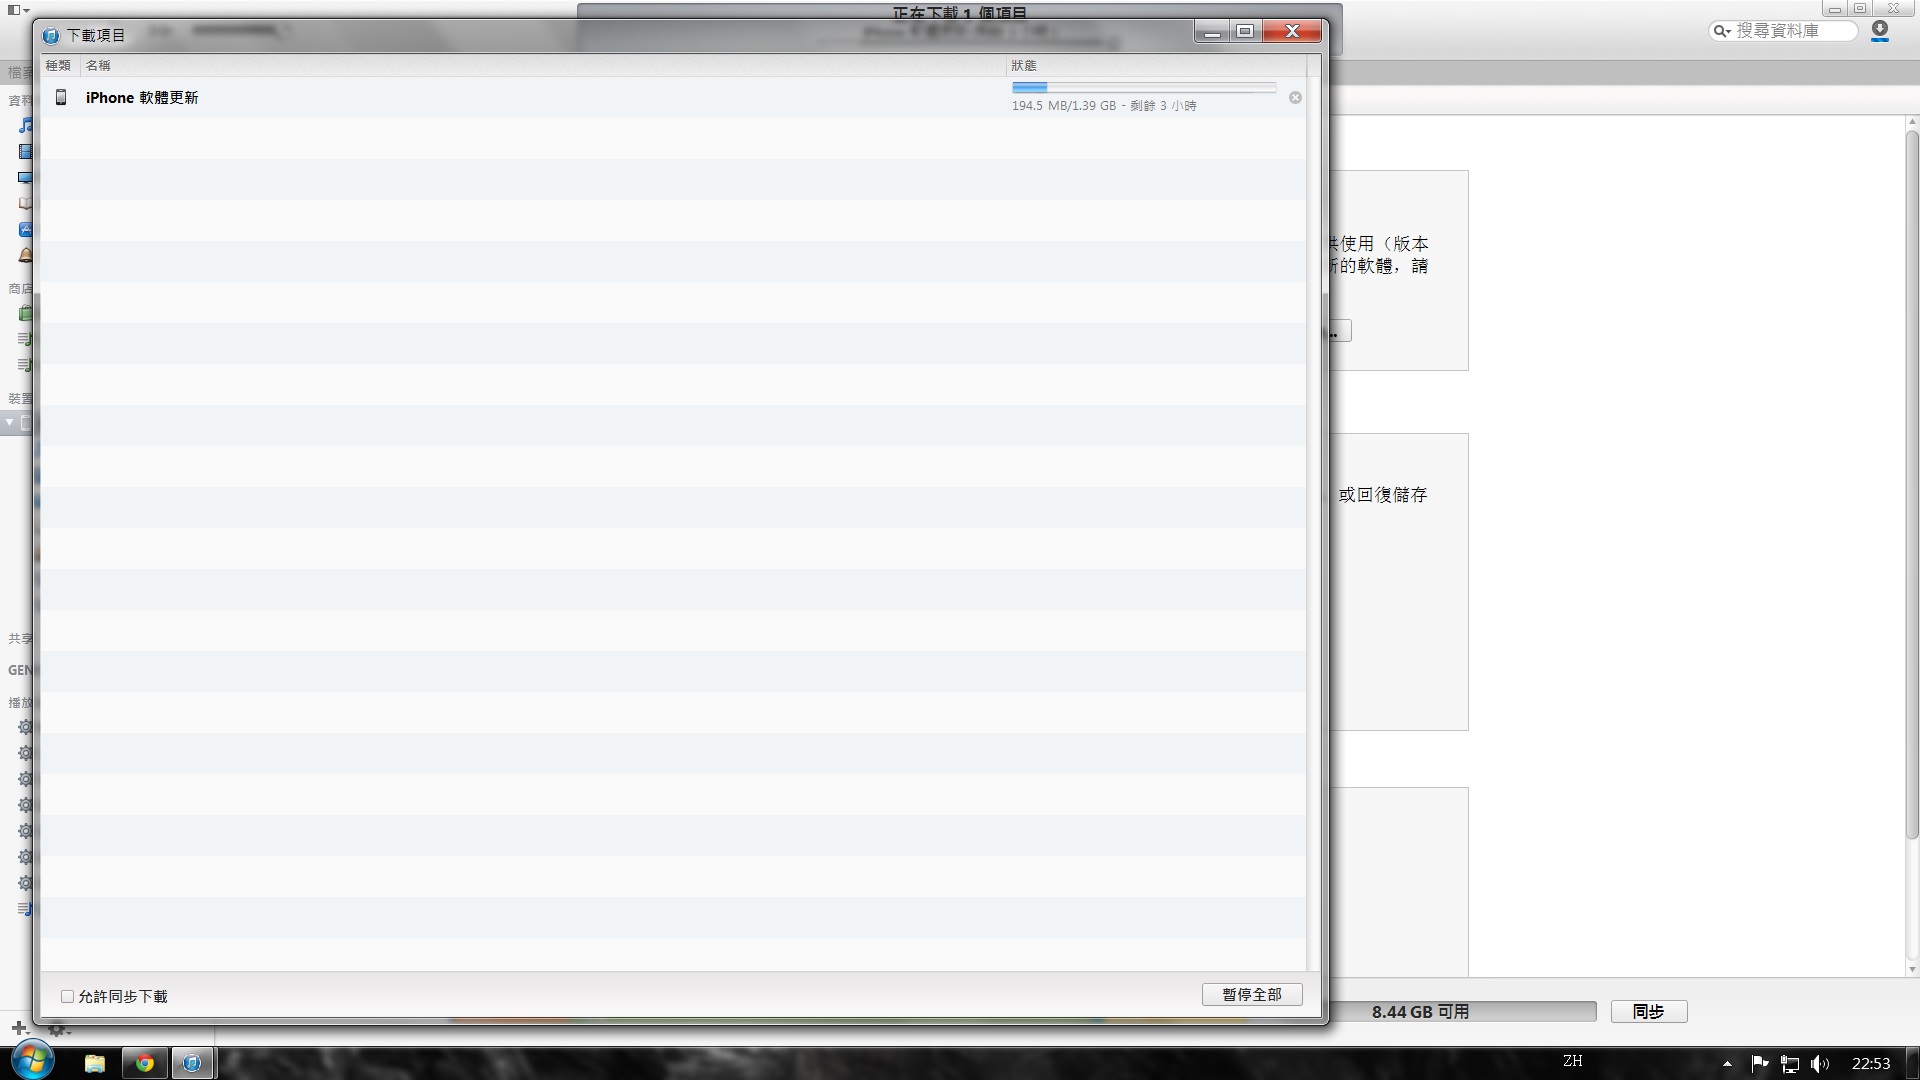Click the iPhone device icon in download row
This screenshot has width=1920, height=1080.
tap(61, 97)
